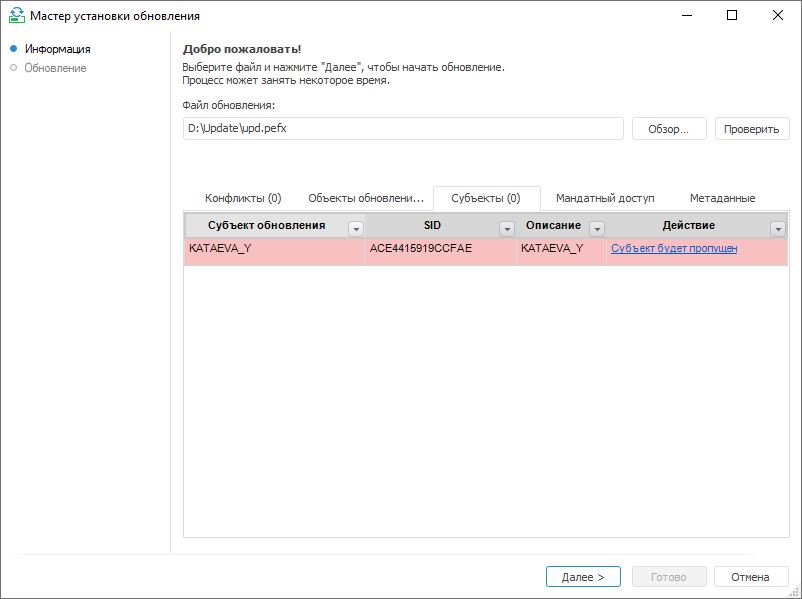Screen dimensions: 802x599
Task: Open the Объекты обновления tab
Action: 366,198
